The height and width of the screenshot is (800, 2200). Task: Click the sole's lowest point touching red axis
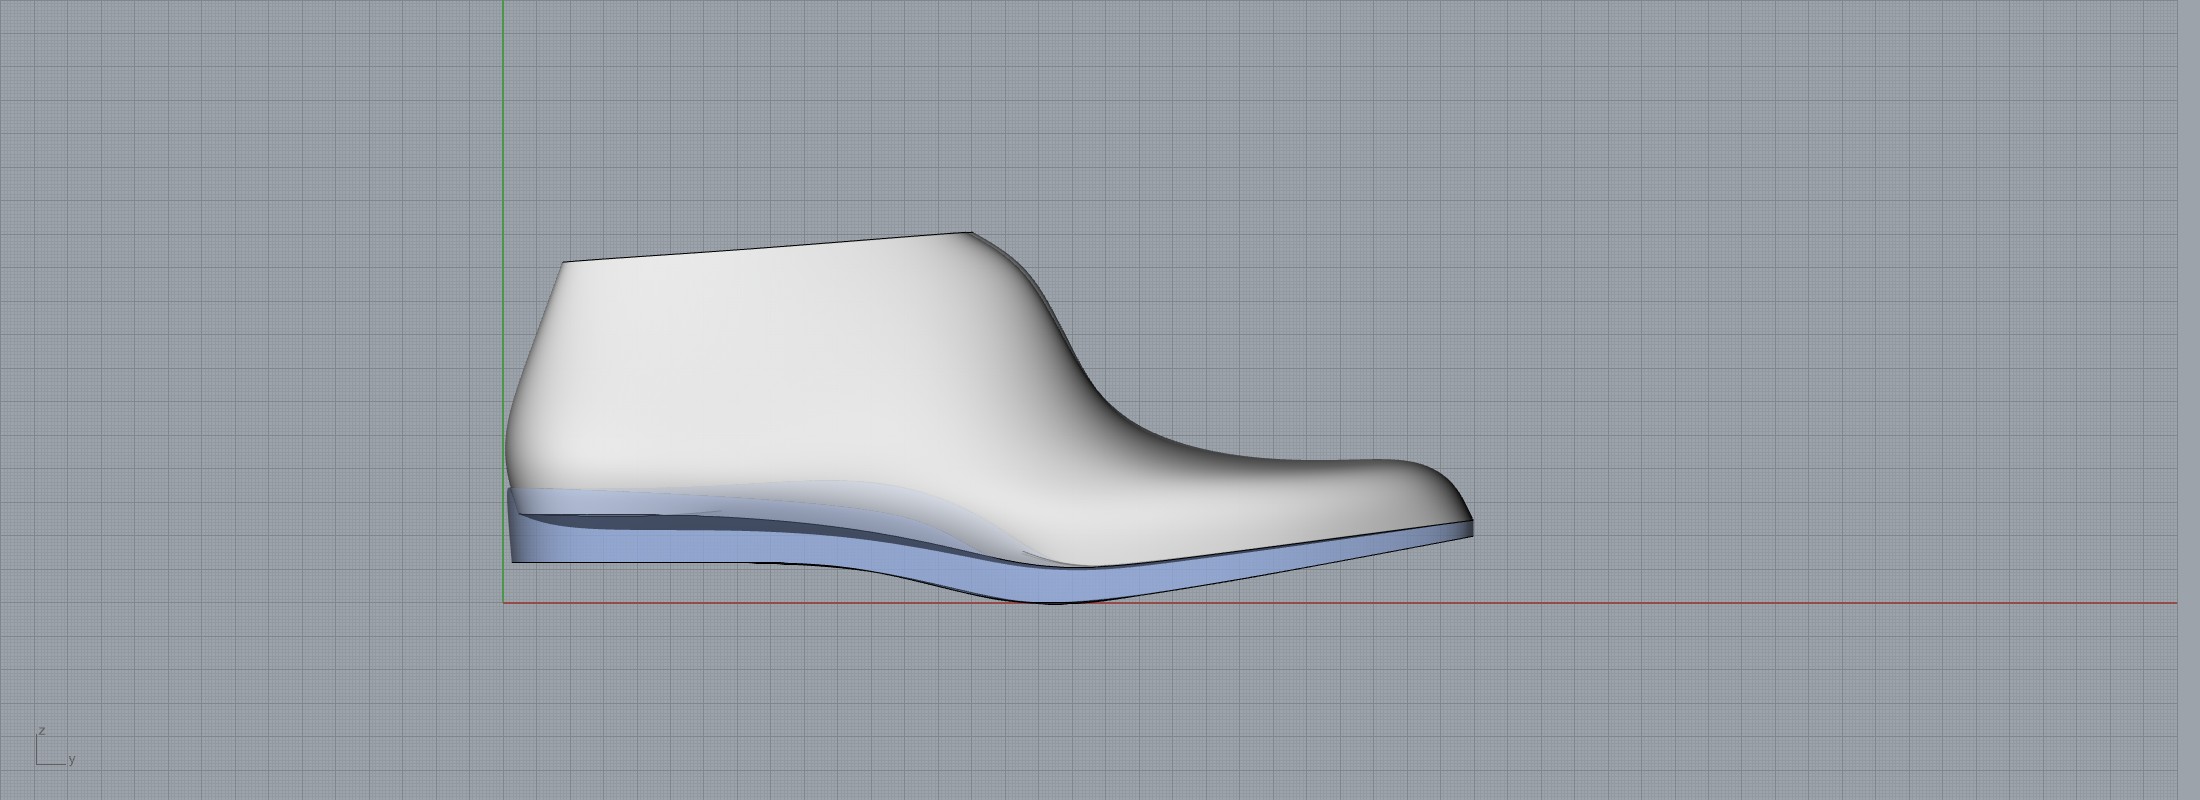tap(1050, 600)
